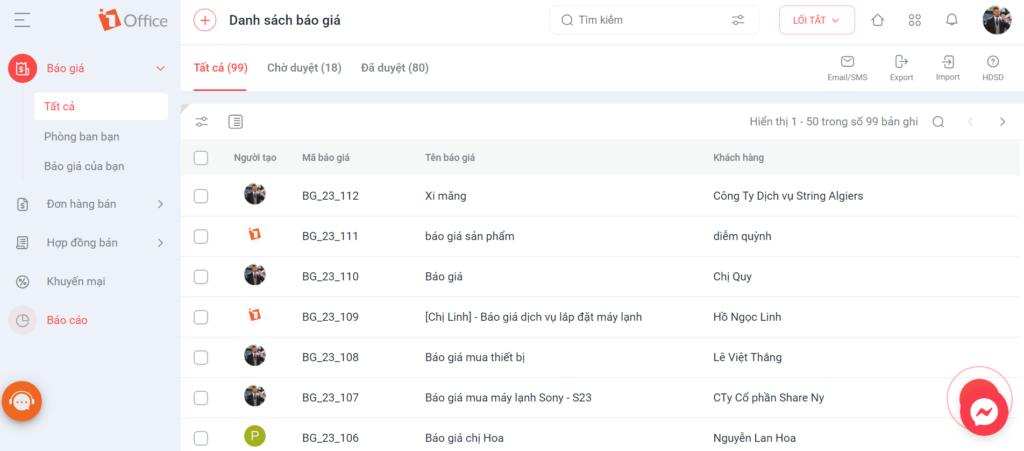
Task: Open the apps grid icon
Action: tap(915, 20)
